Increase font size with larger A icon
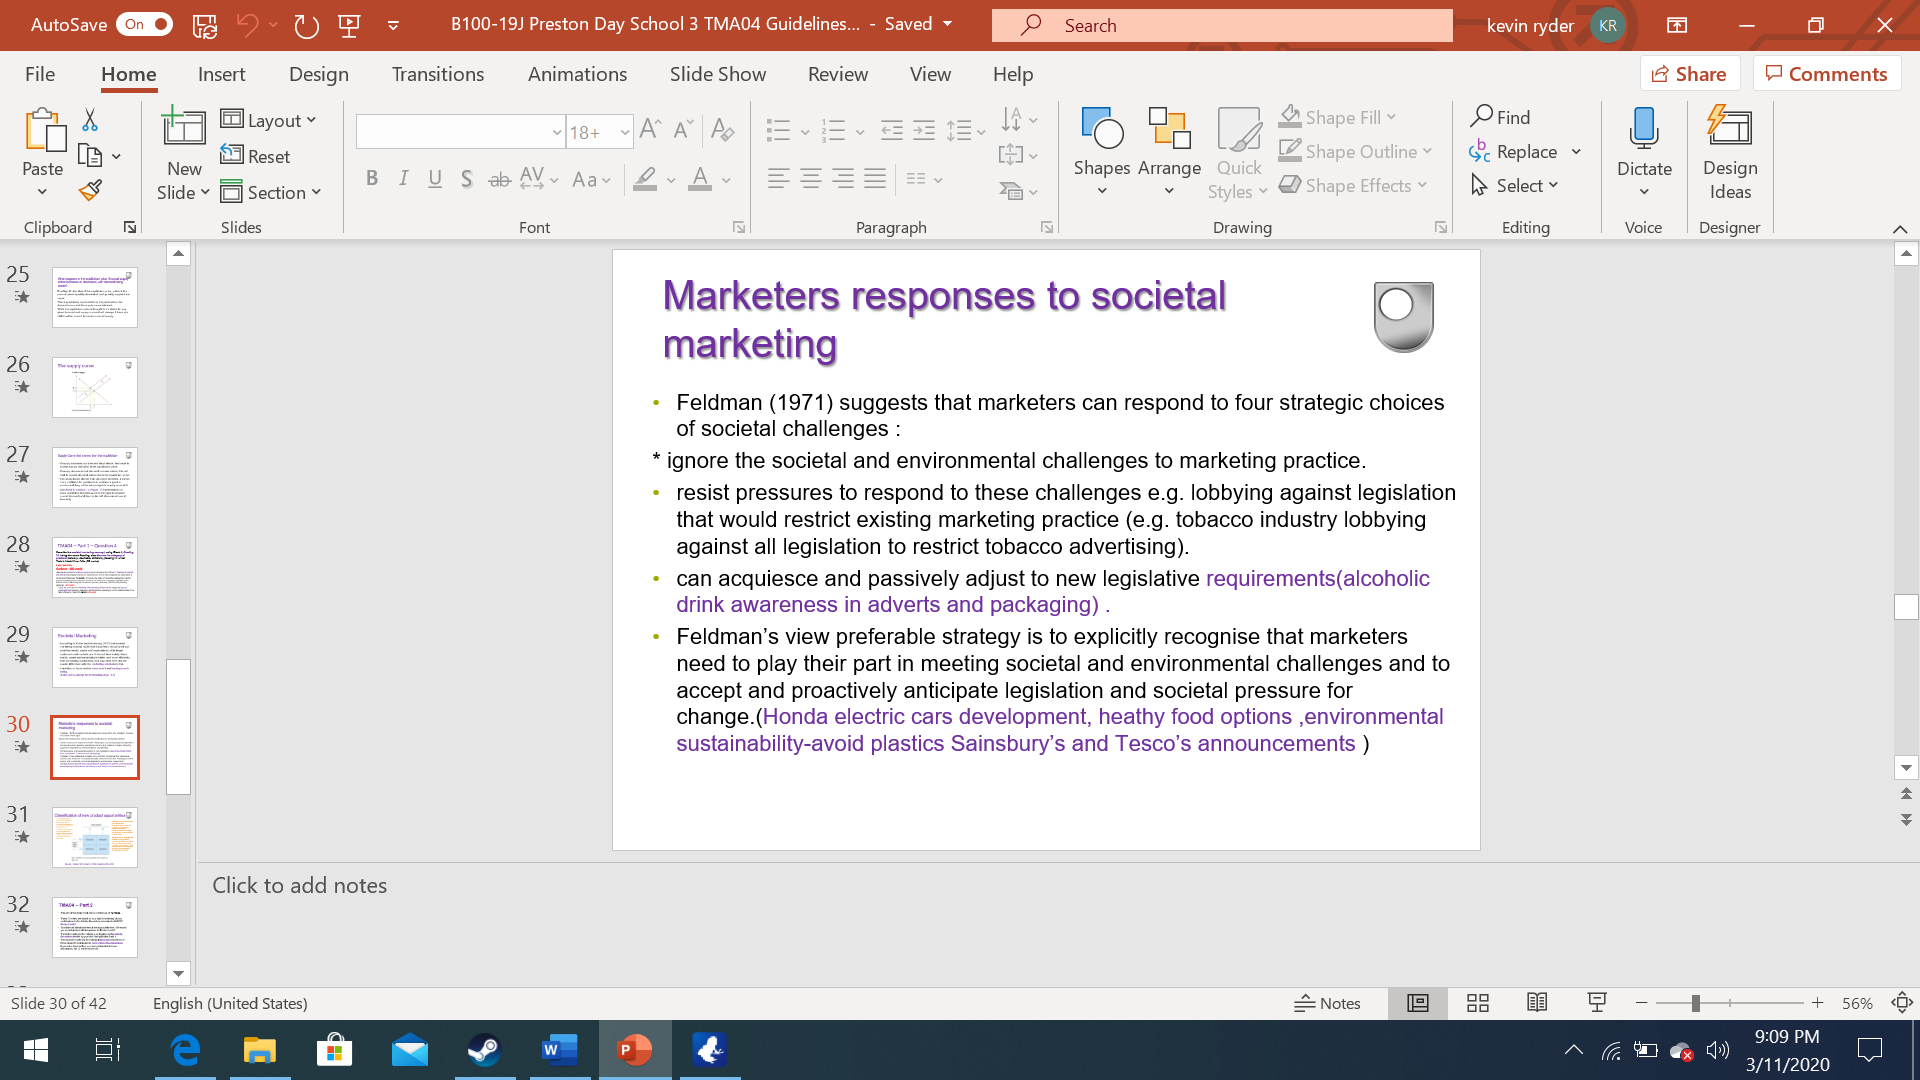This screenshot has height=1080, width=1920. [650, 129]
